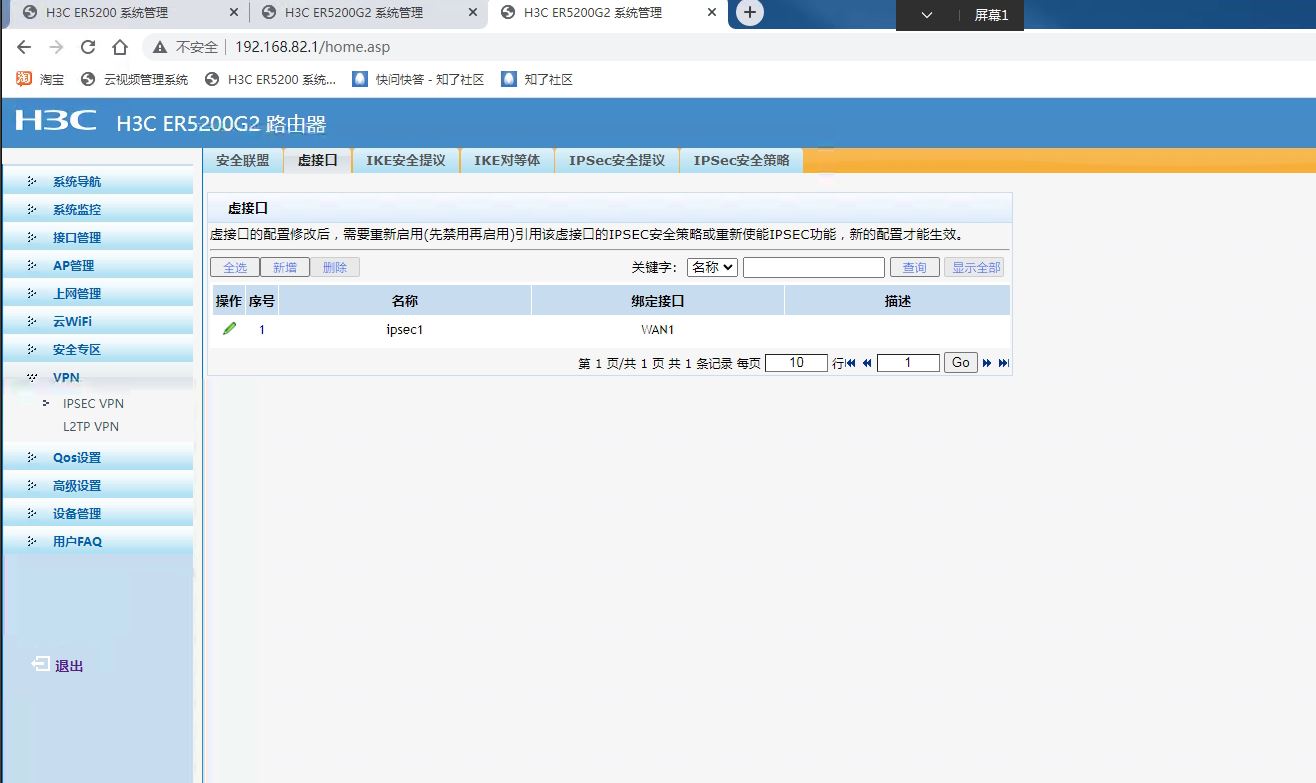
Task: Edit the ipsec1 entry with the pencil icon
Action: (x=230, y=328)
